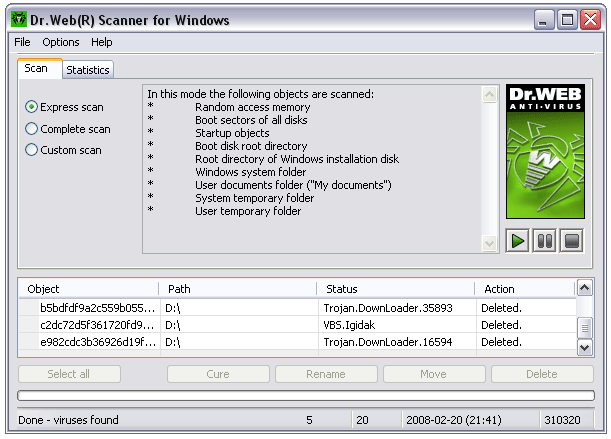Close the Dr.Web Scanner window

tap(590, 19)
